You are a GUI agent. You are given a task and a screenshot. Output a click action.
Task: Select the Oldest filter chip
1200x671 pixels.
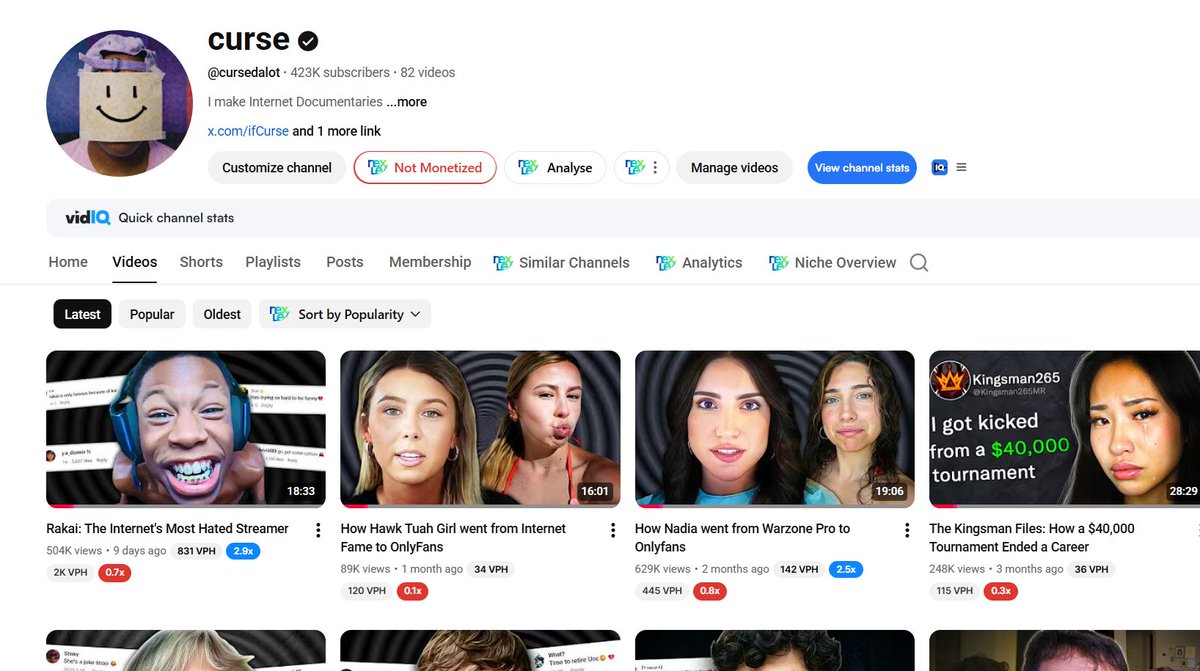point(222,314)
